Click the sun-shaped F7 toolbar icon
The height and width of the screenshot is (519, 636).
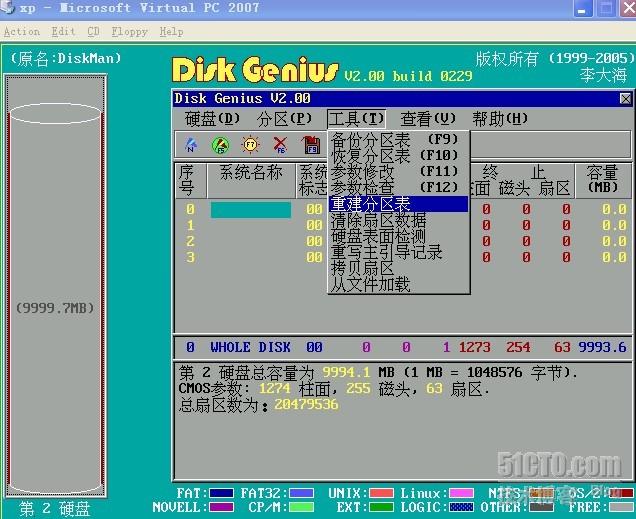[250, 144]
